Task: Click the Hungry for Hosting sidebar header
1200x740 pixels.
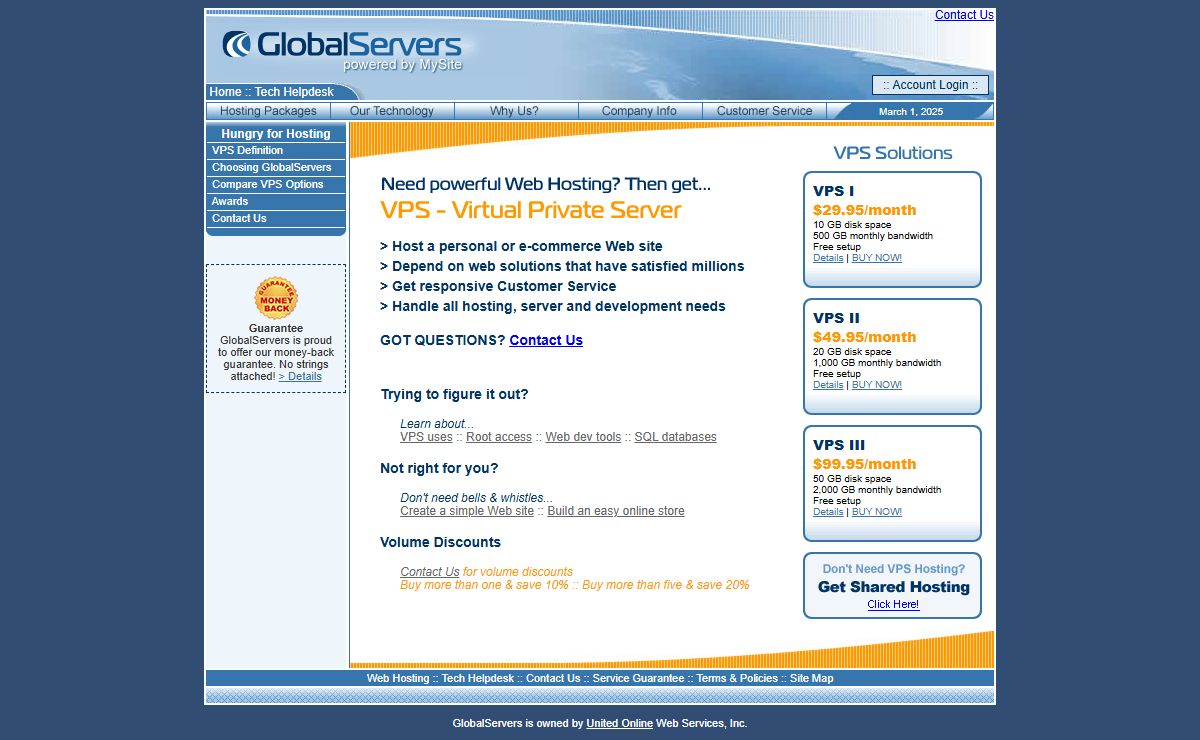Action: point(276,134)
